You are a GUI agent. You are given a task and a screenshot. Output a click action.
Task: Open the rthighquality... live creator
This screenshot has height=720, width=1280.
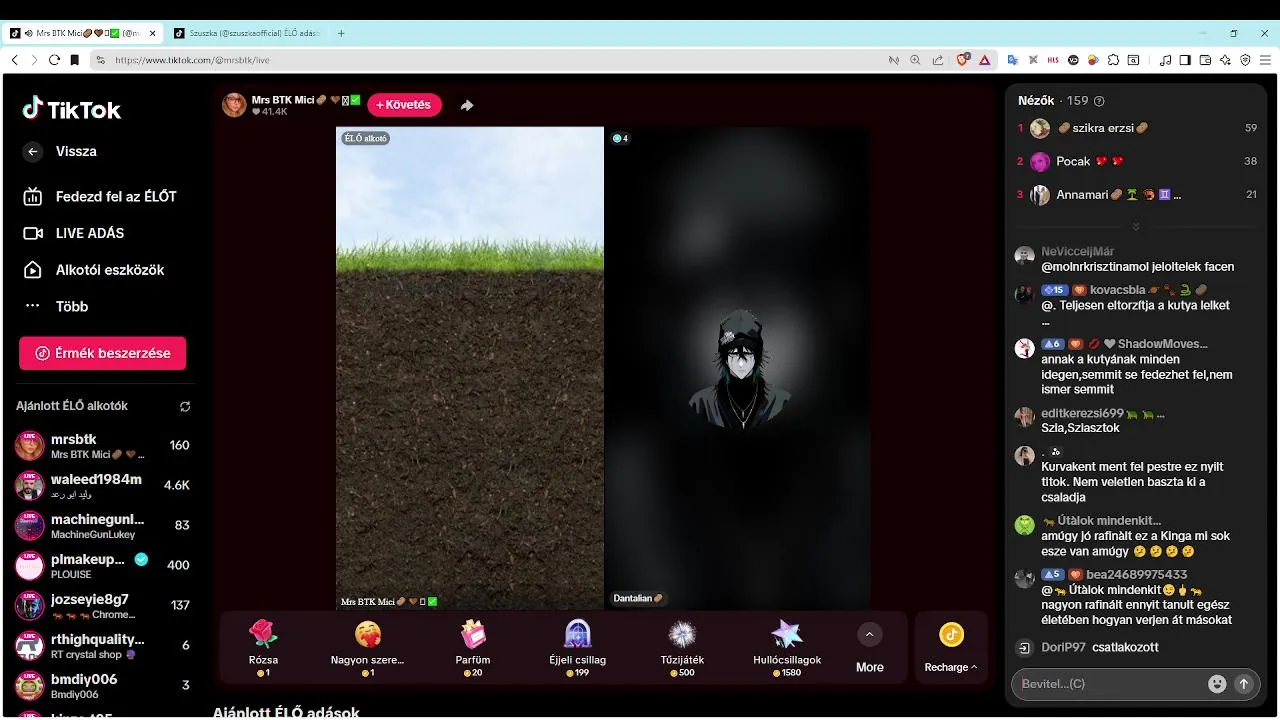tap(102, 646)
